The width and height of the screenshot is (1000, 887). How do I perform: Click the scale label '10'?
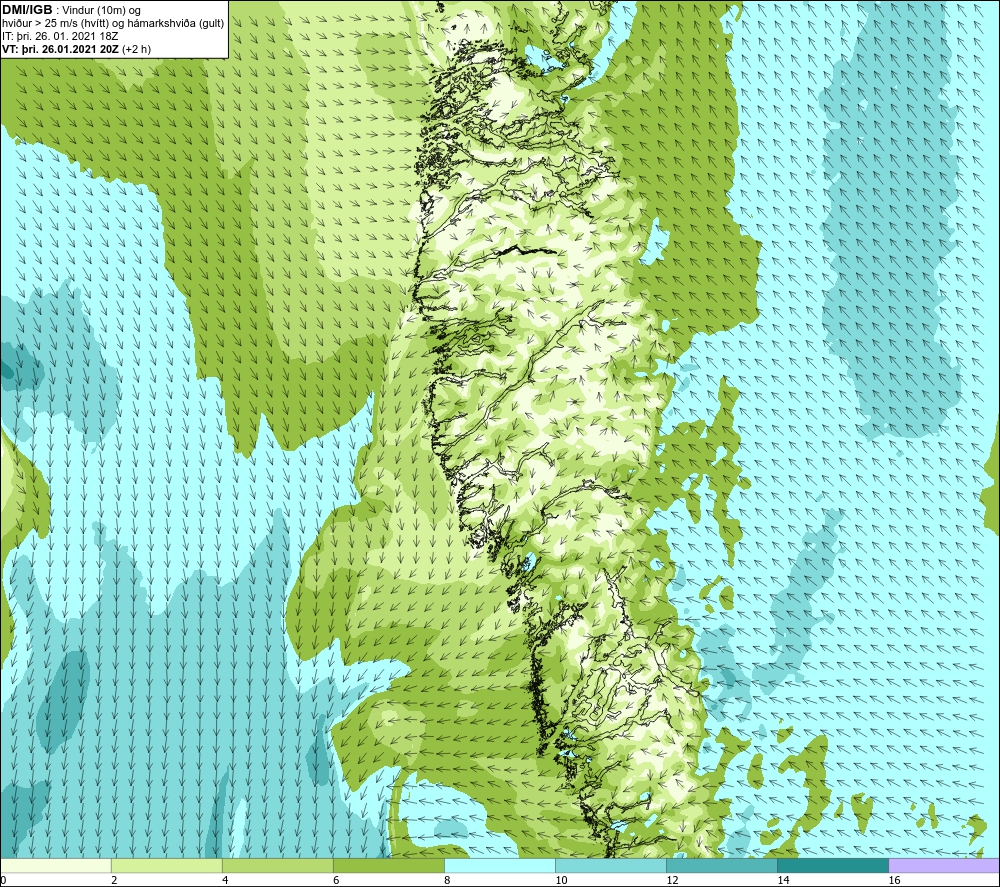point(561,881)
